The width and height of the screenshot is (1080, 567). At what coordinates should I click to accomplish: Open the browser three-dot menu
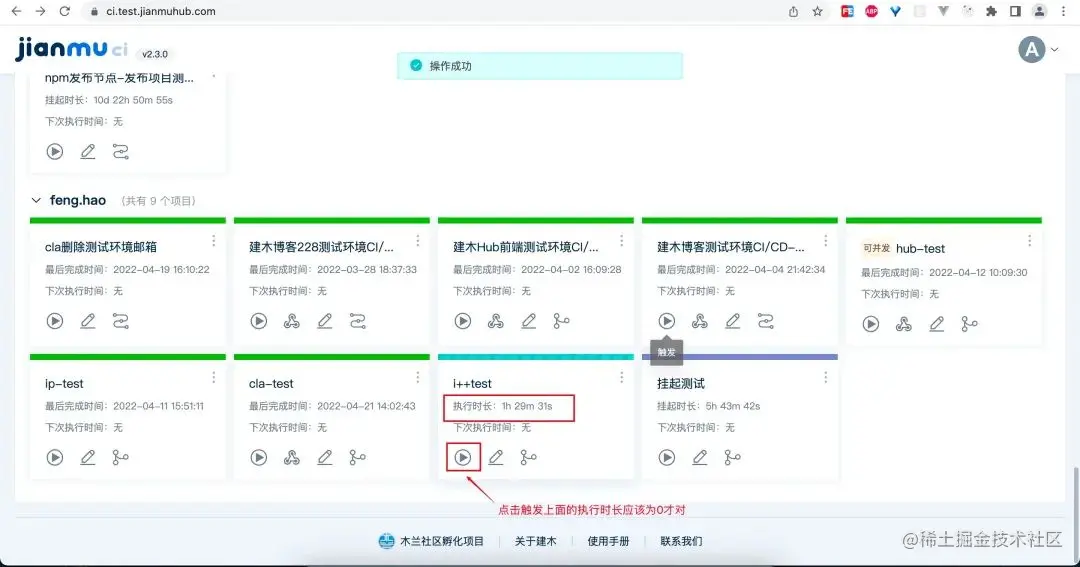tap(1063, 12)
